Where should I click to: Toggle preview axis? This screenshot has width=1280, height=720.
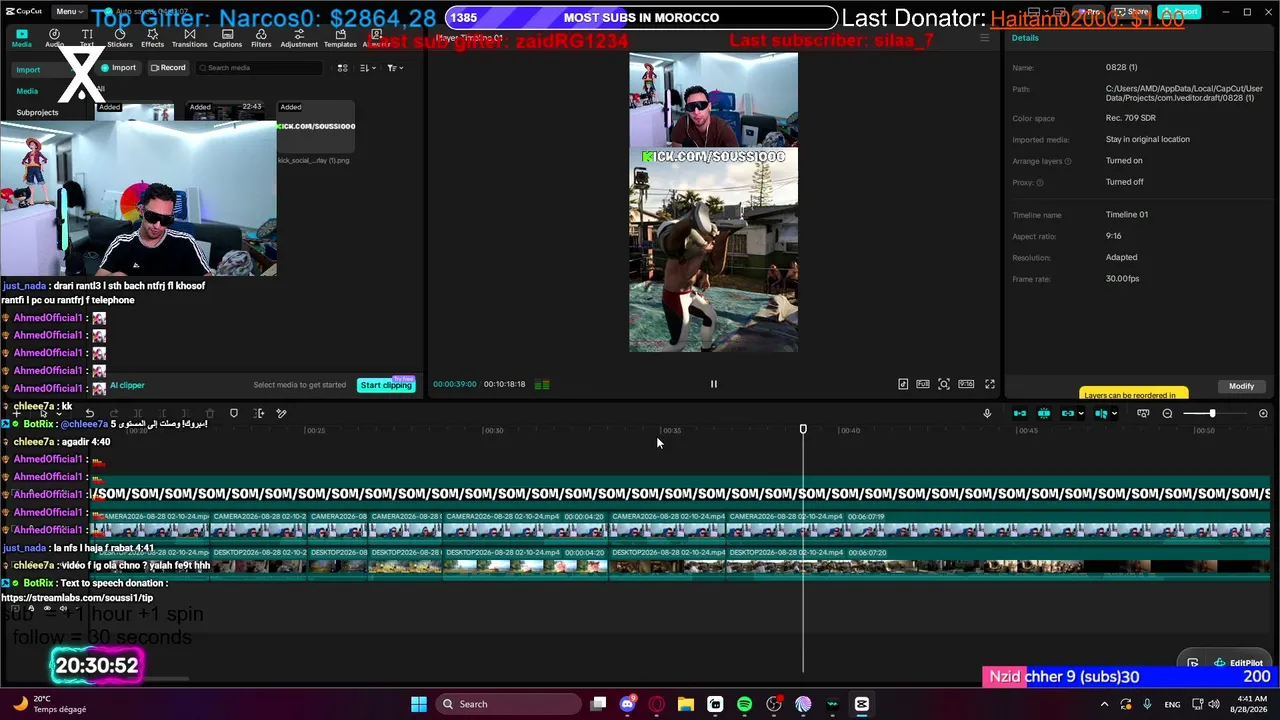click(x=1101, y=413)
